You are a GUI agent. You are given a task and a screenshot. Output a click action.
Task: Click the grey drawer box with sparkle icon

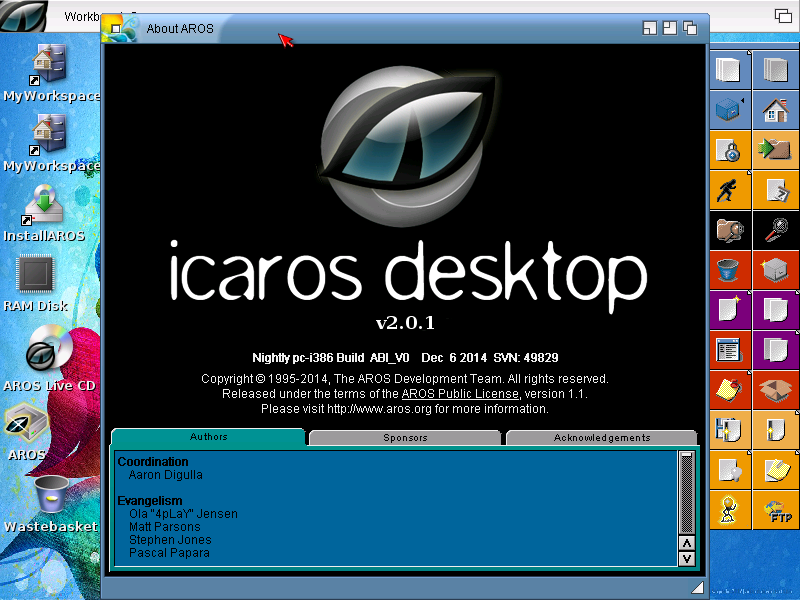(775, 269)
